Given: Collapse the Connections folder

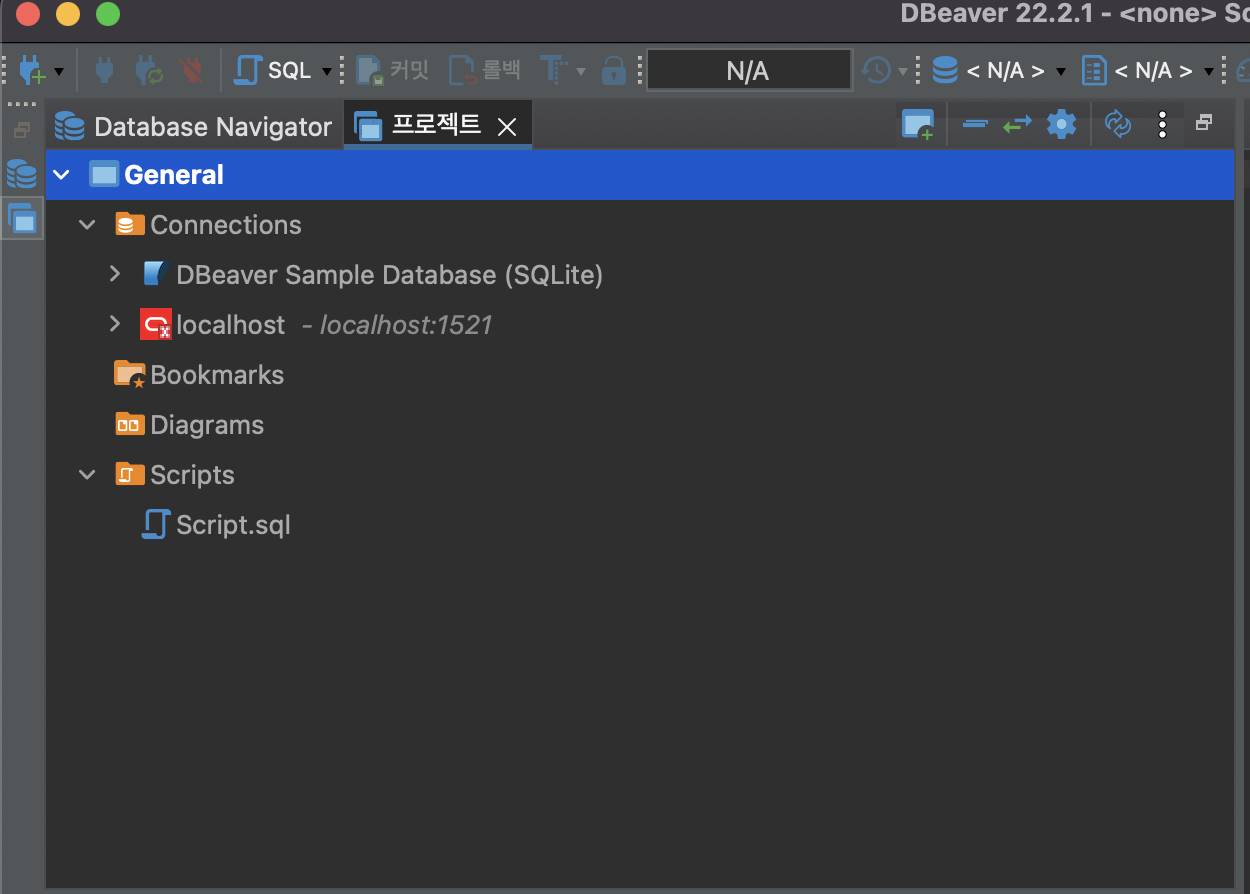Looking at the screenshot, I should point(88,225).
